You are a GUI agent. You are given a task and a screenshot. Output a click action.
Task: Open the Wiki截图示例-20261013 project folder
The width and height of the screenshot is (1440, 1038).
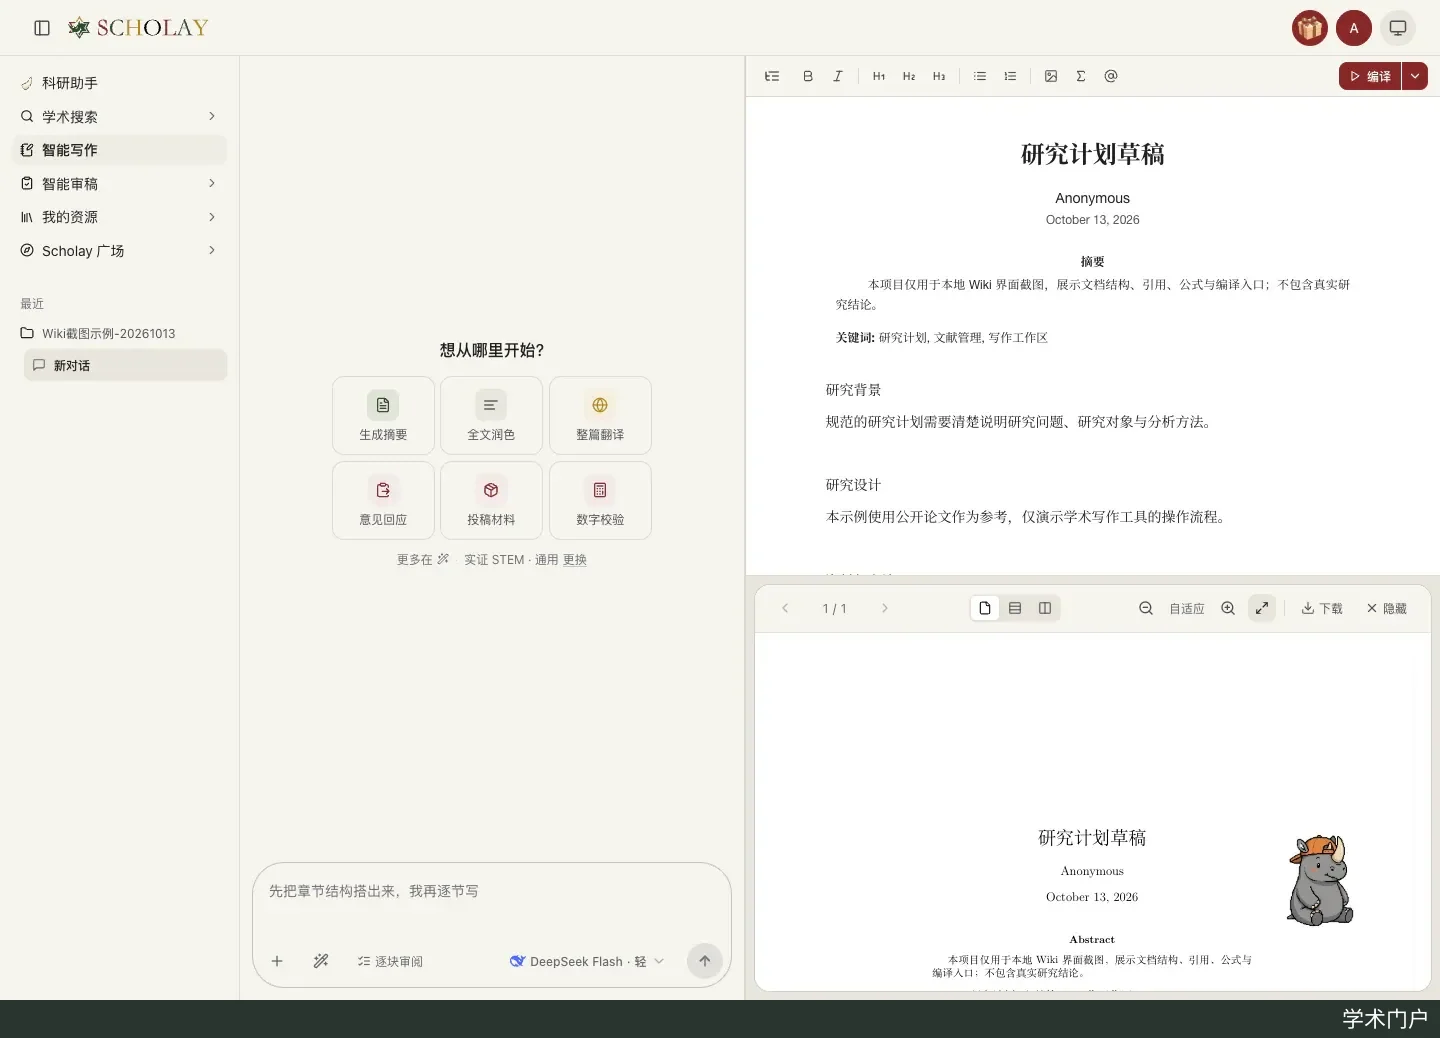coord(120,333)
